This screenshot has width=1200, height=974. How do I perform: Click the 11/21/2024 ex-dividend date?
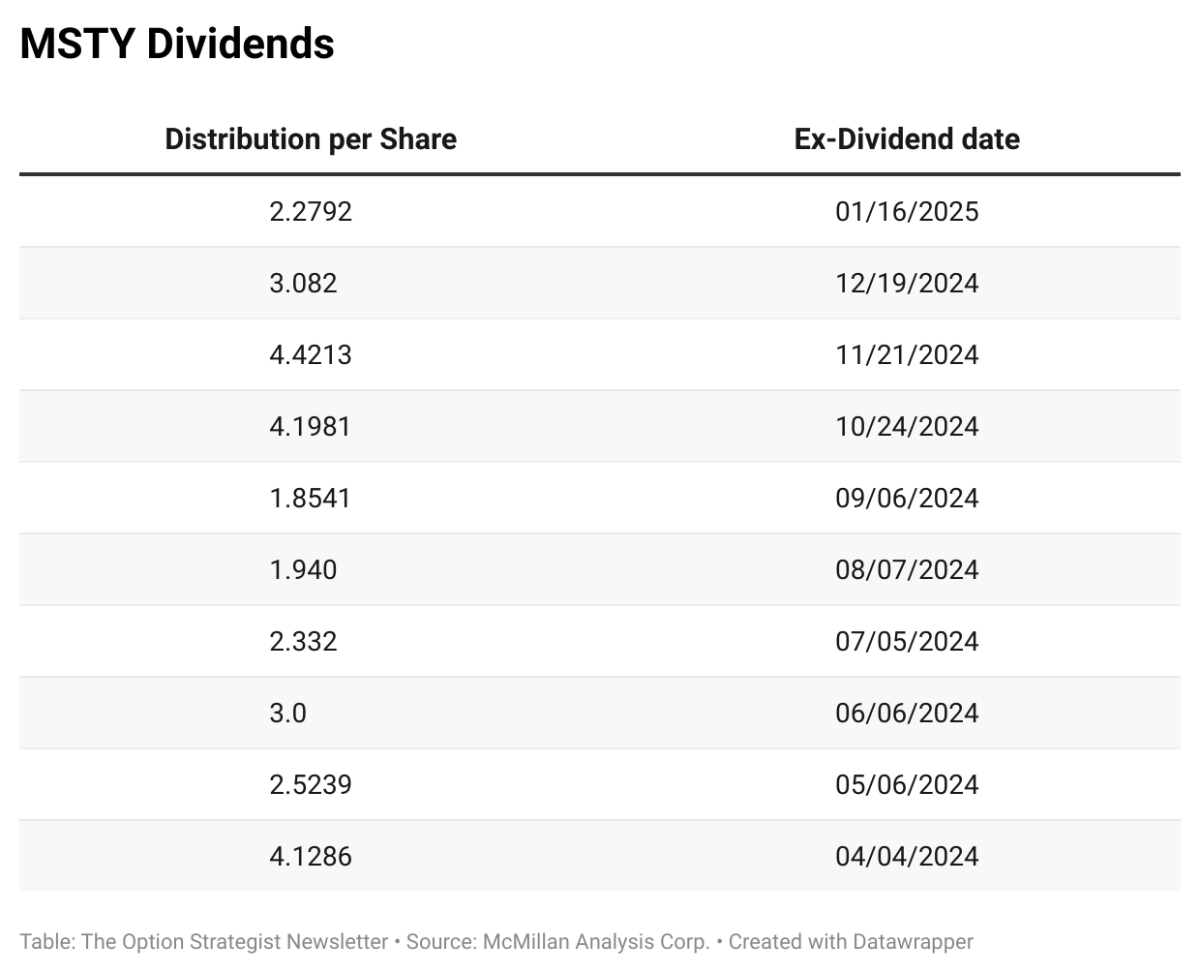[907, 355]
